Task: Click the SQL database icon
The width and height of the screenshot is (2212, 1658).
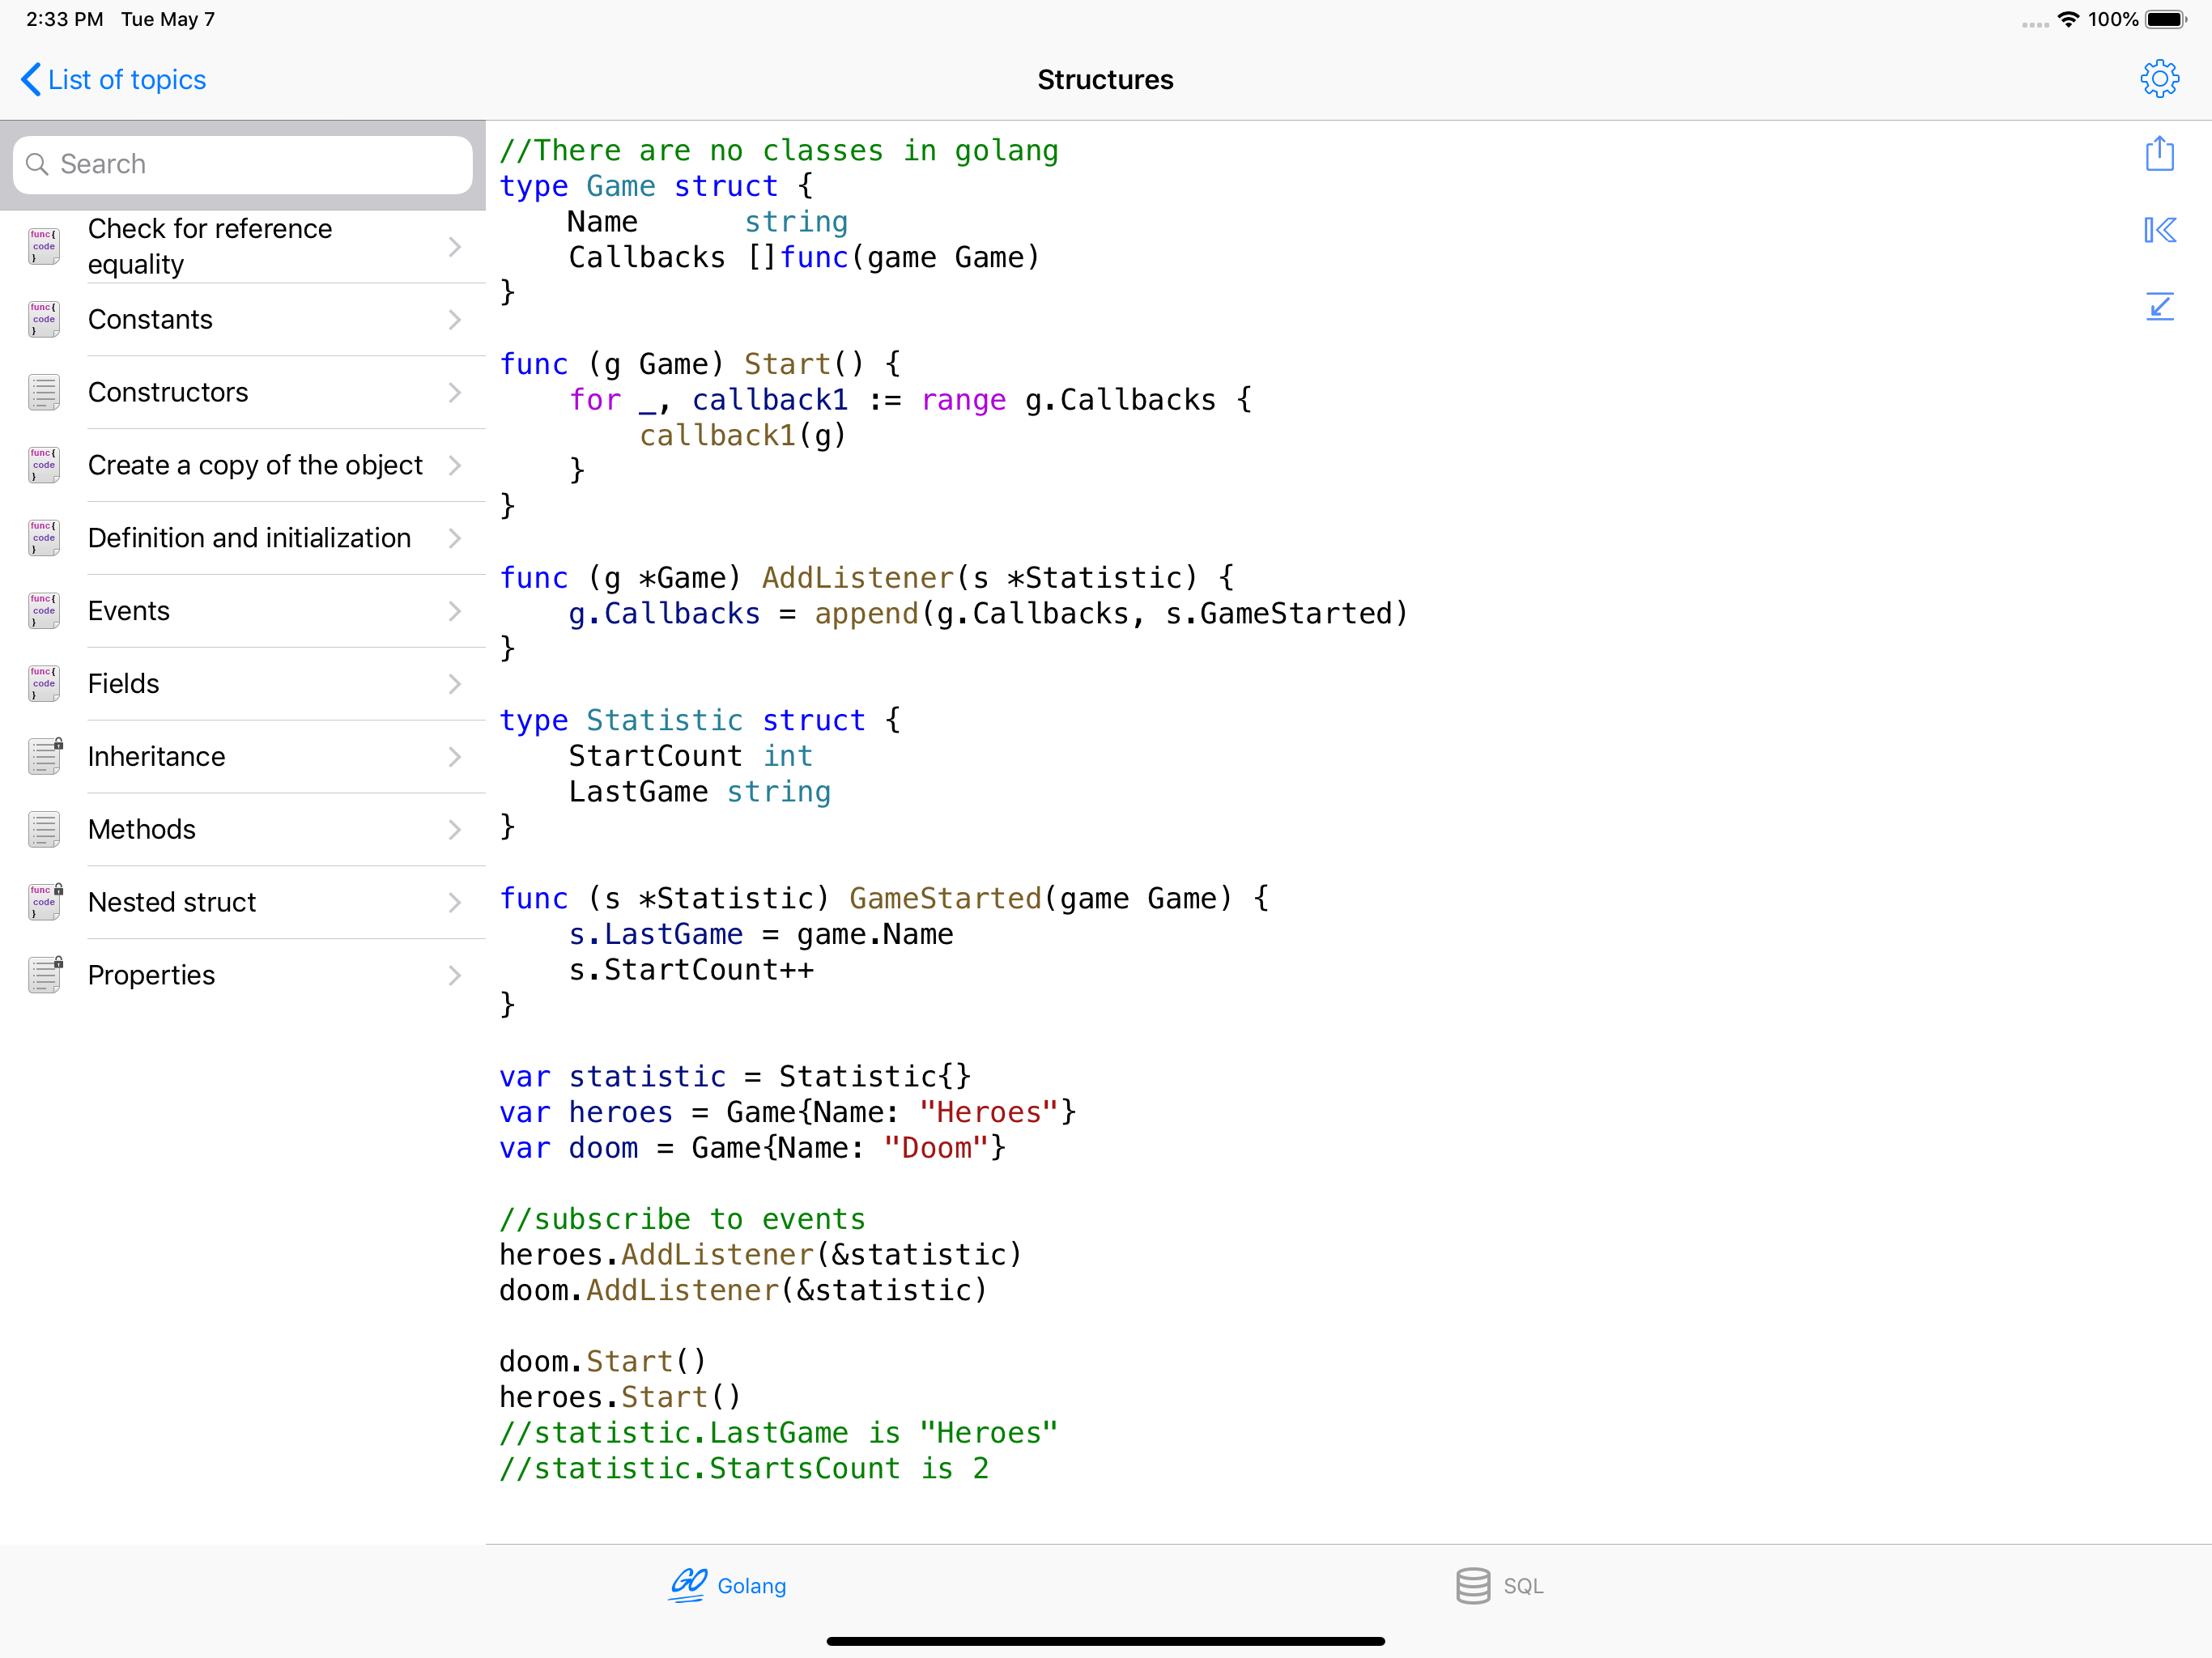Action: tap(1472, 1585)
